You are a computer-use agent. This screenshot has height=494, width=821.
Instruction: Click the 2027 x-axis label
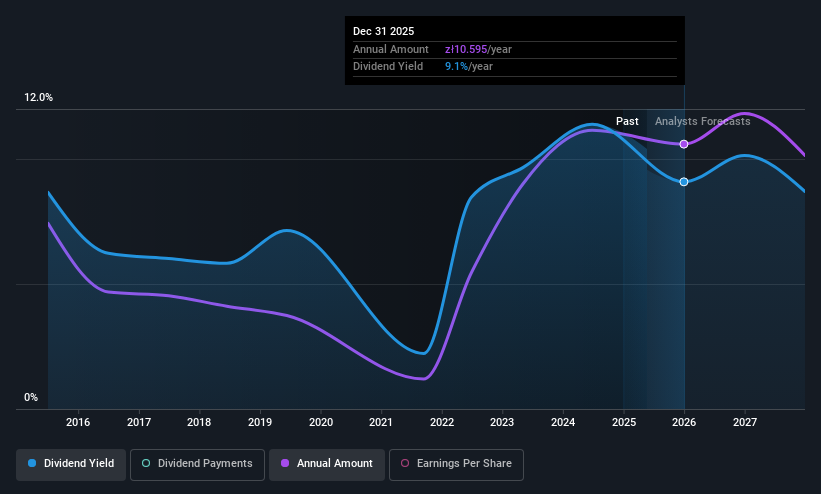745,422
